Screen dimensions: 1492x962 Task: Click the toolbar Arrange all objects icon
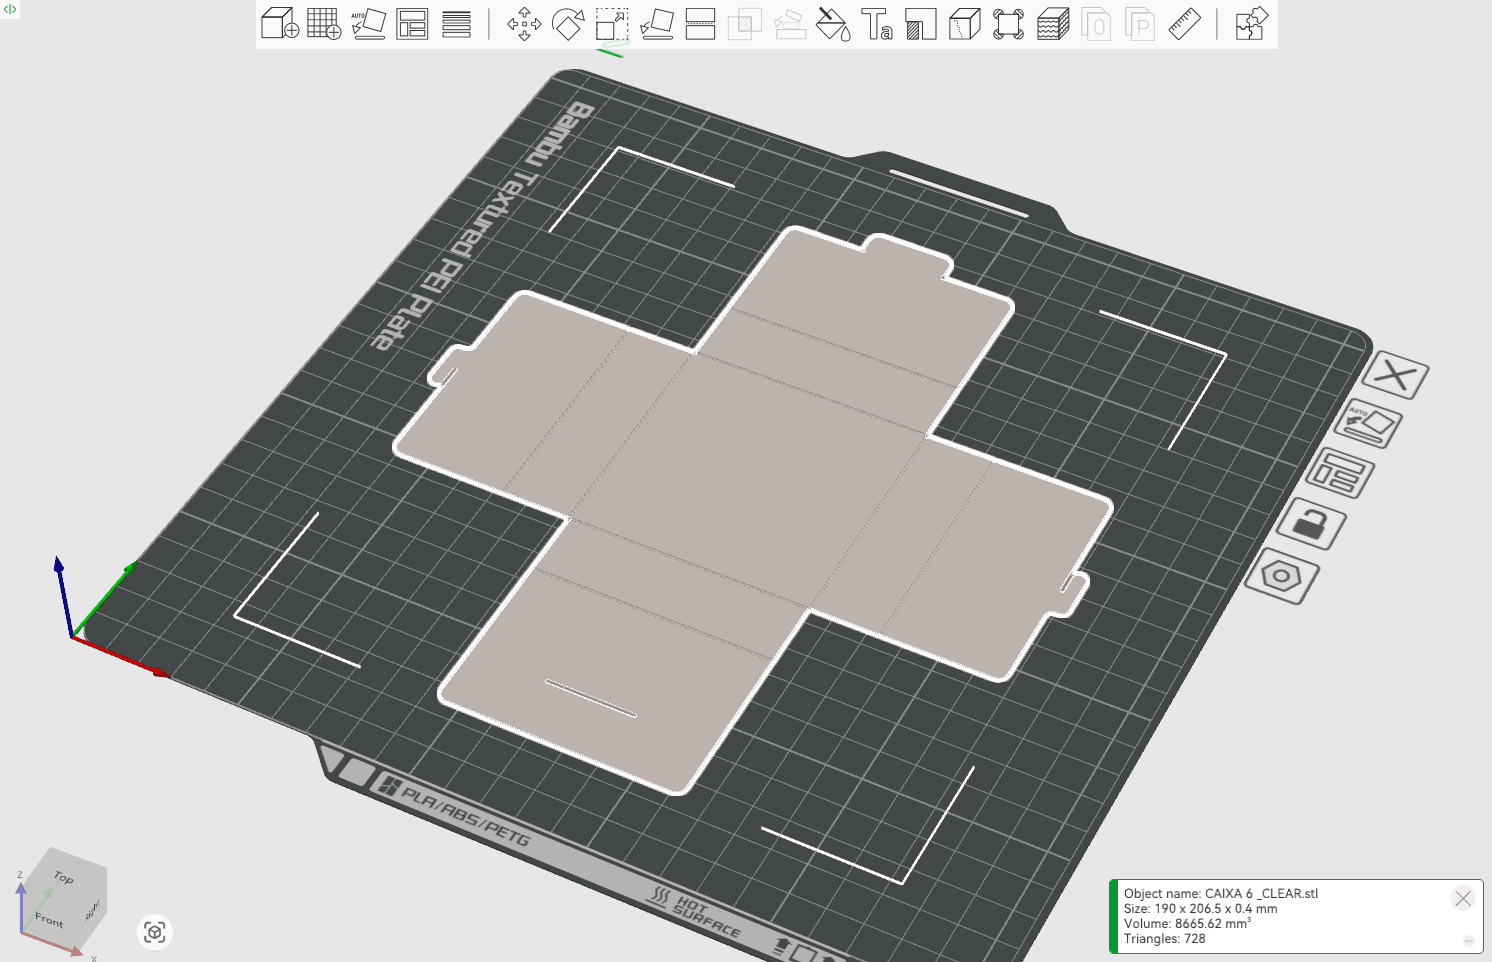pyautogui.click(x=412, y=23)
